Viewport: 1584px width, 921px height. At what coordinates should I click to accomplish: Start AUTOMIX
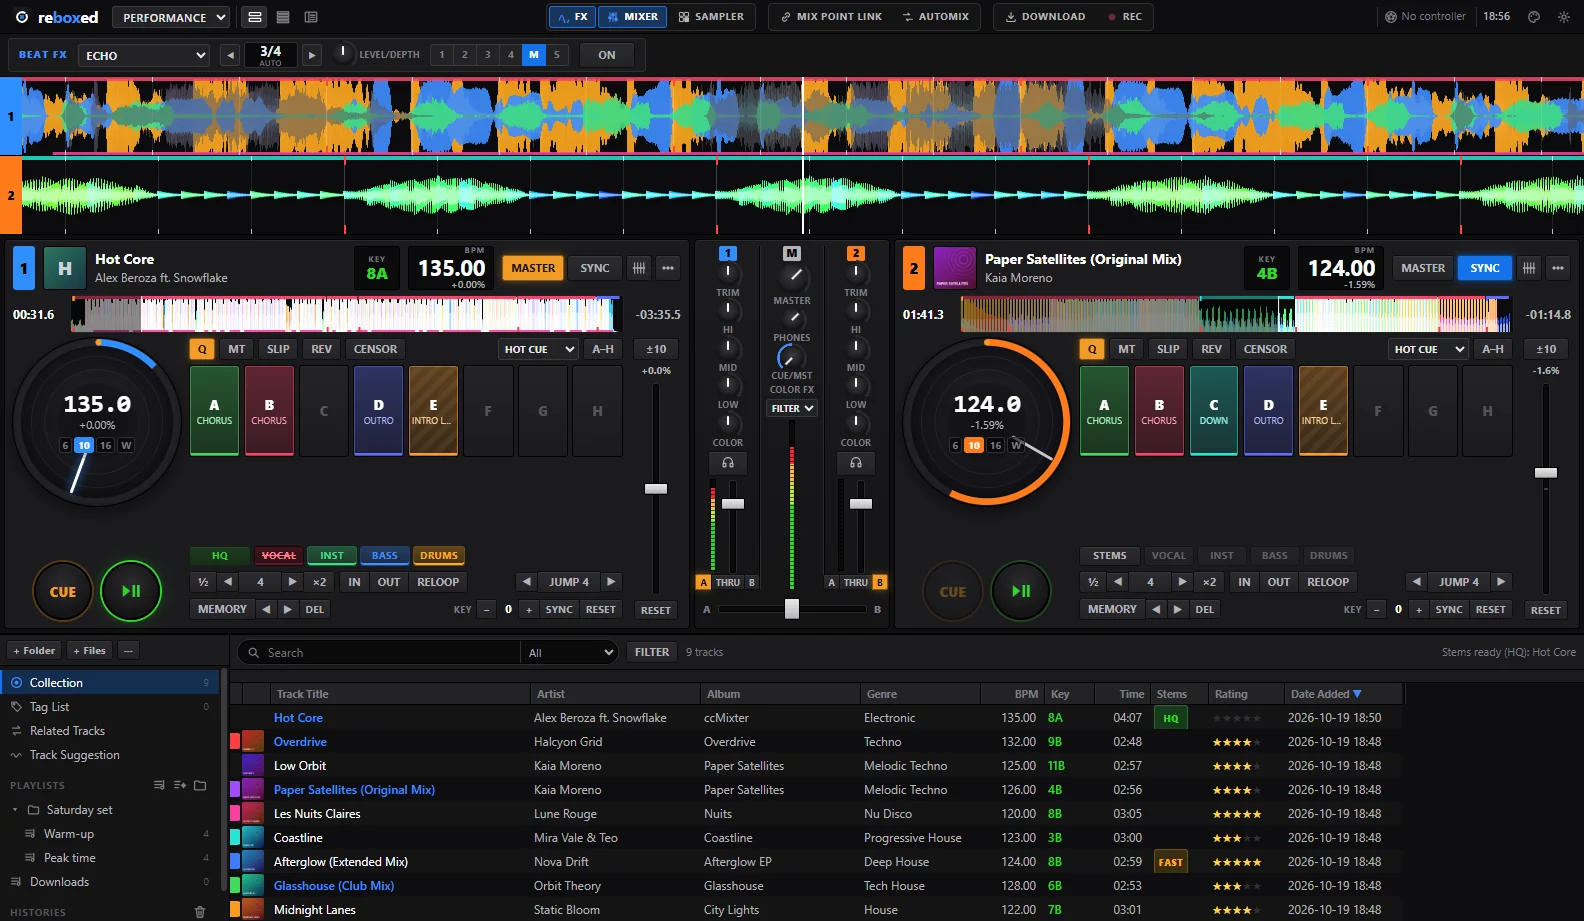coord(935,17)
